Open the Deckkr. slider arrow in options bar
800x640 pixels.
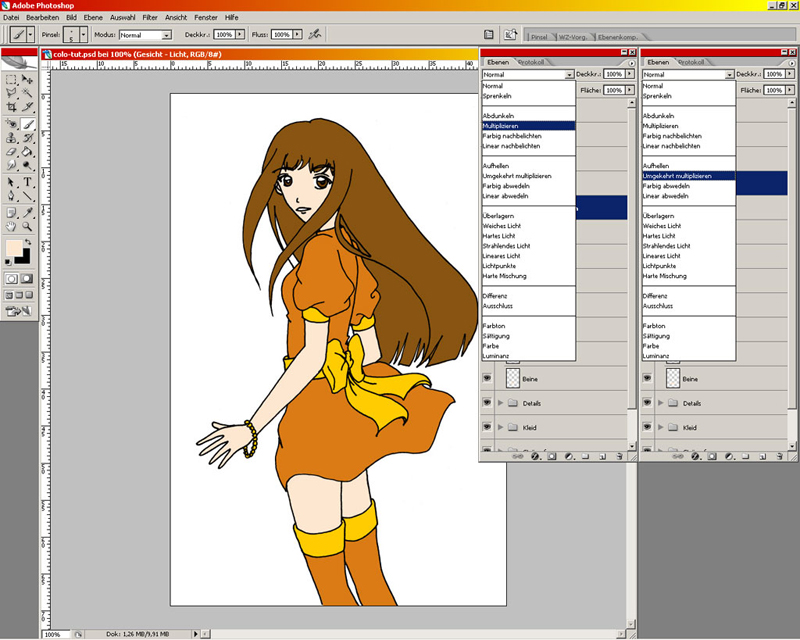pos(240,34)
